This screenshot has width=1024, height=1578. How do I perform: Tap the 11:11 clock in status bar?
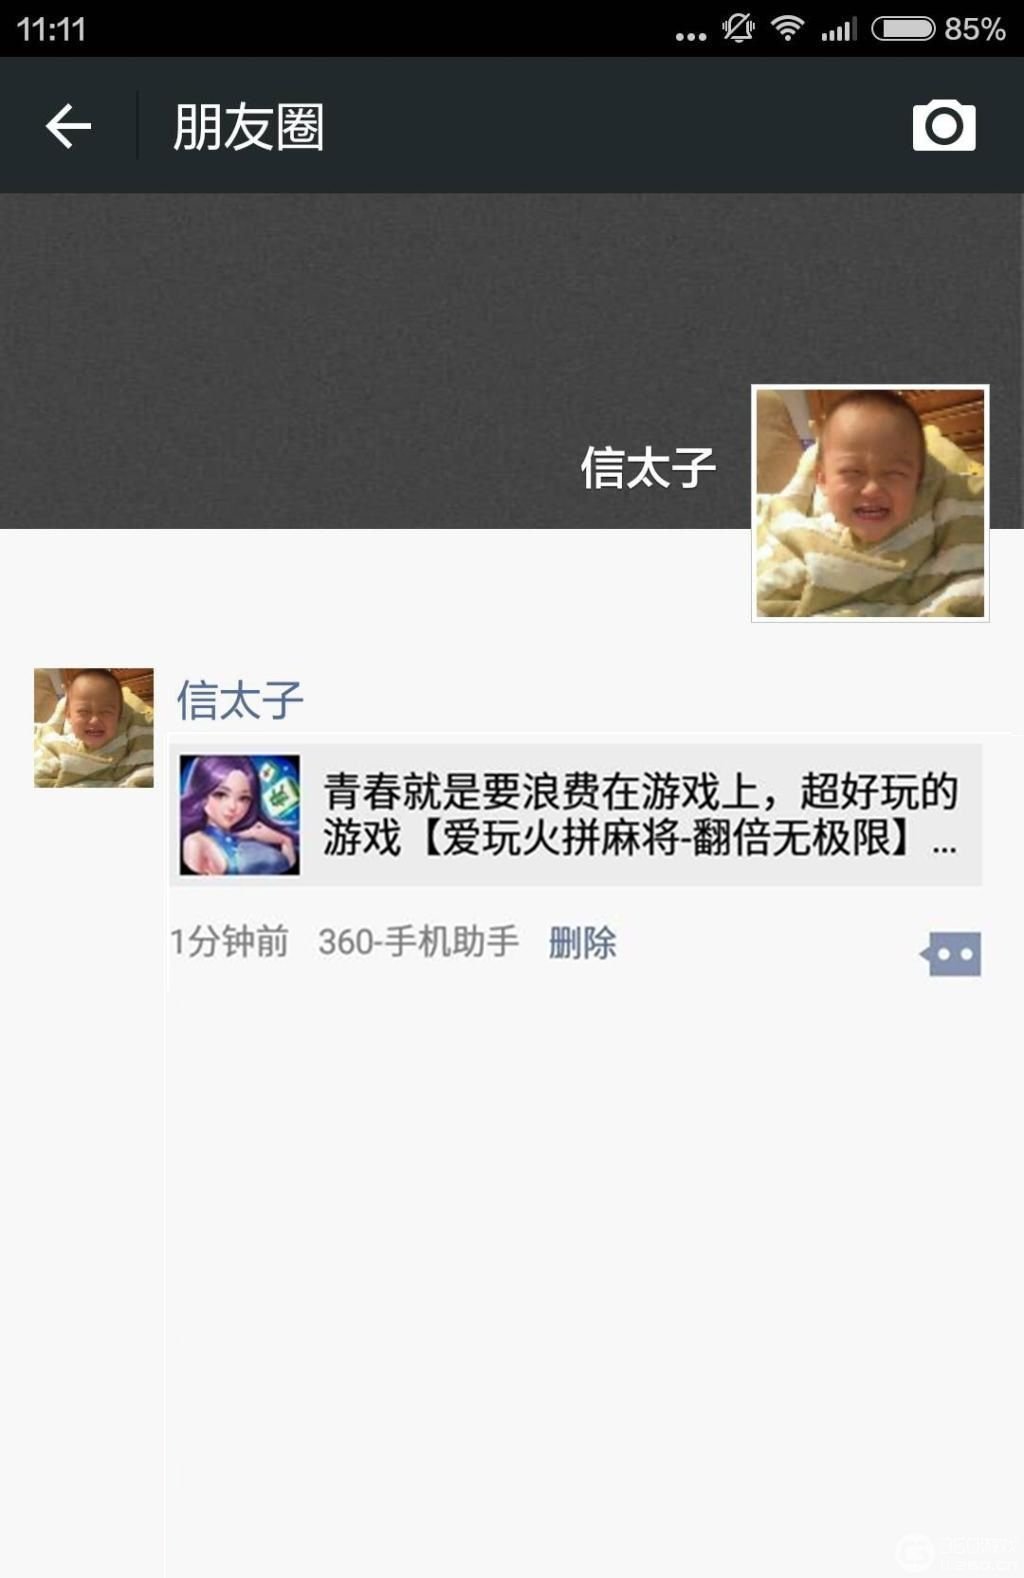tap(52, 29)
